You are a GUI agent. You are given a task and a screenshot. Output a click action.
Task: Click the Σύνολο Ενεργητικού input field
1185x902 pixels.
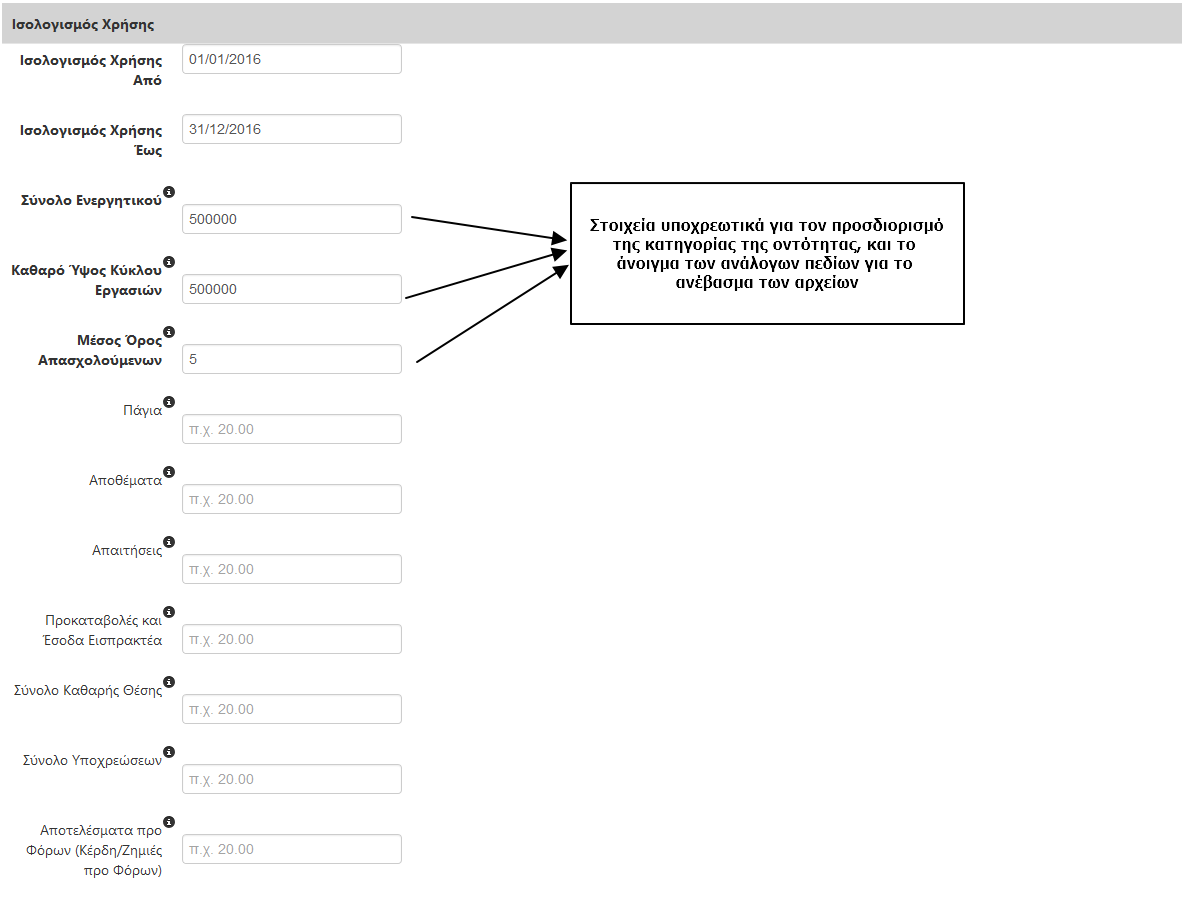click(x=291, y=219)
